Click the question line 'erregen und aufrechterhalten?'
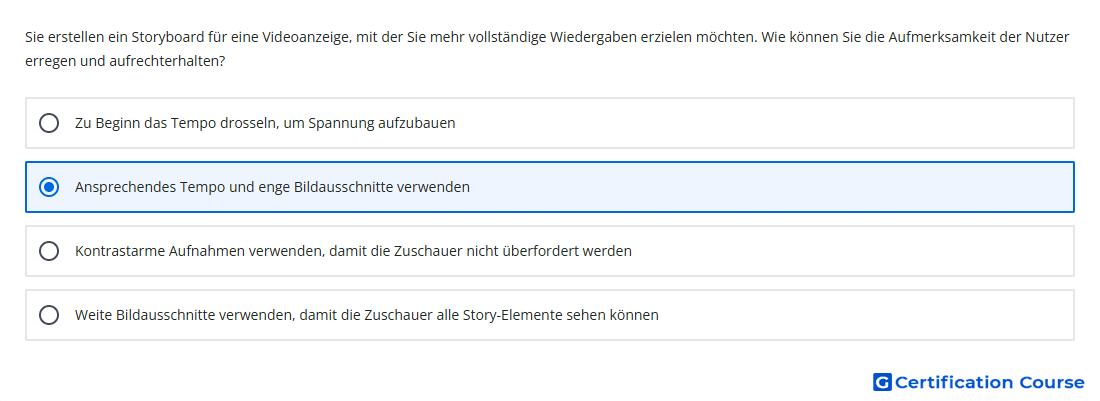 click(125, 62)
